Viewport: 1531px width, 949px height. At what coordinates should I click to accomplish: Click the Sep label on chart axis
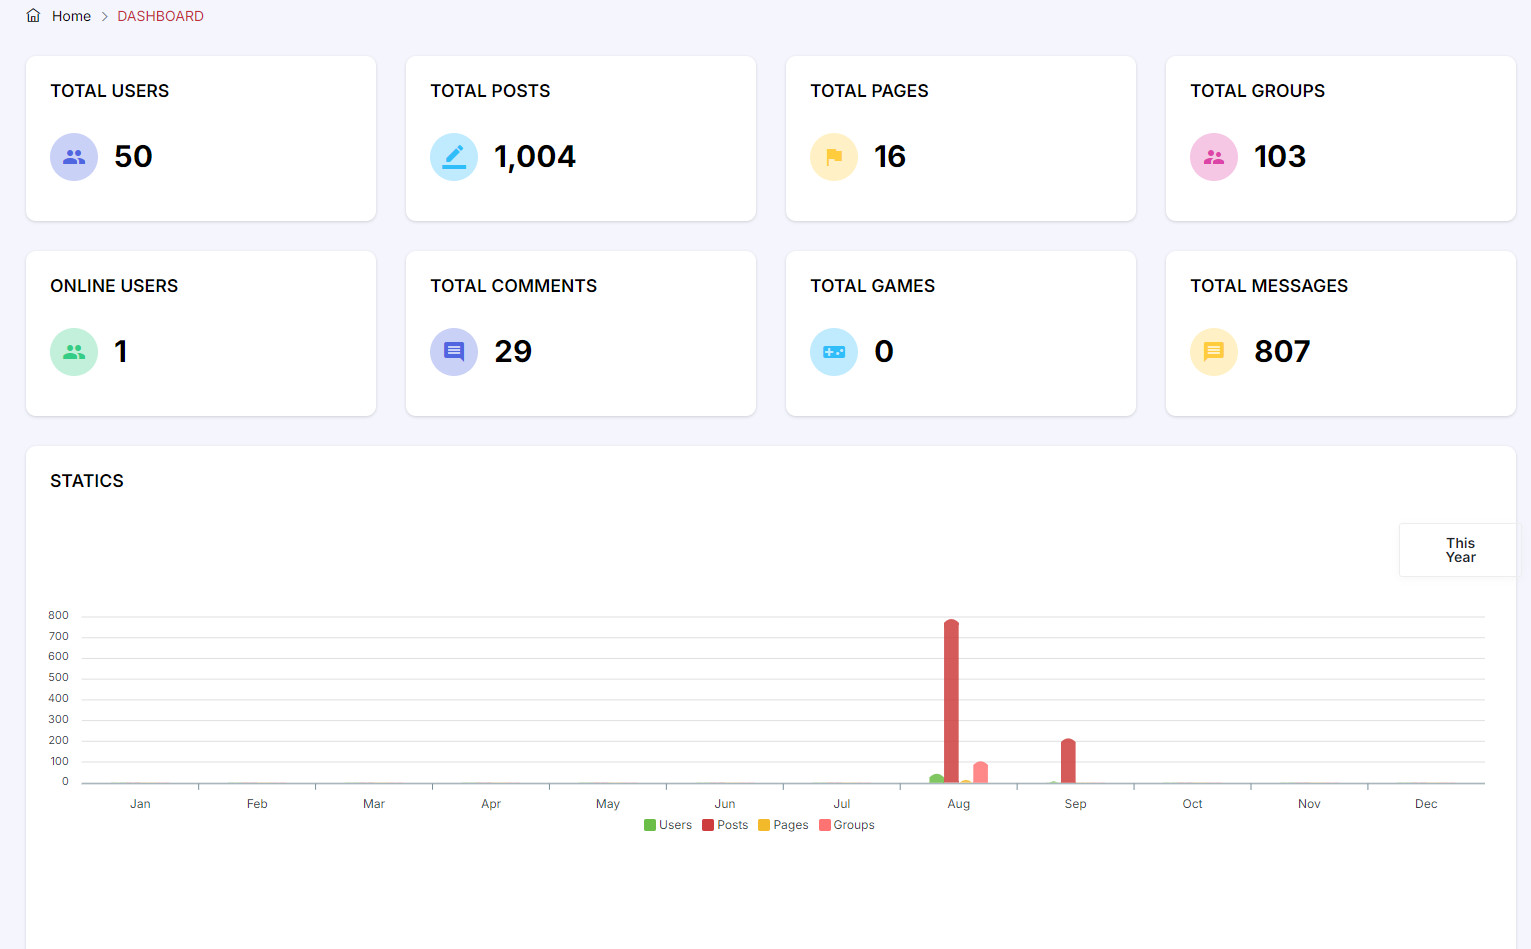(x=1075, y=804)
